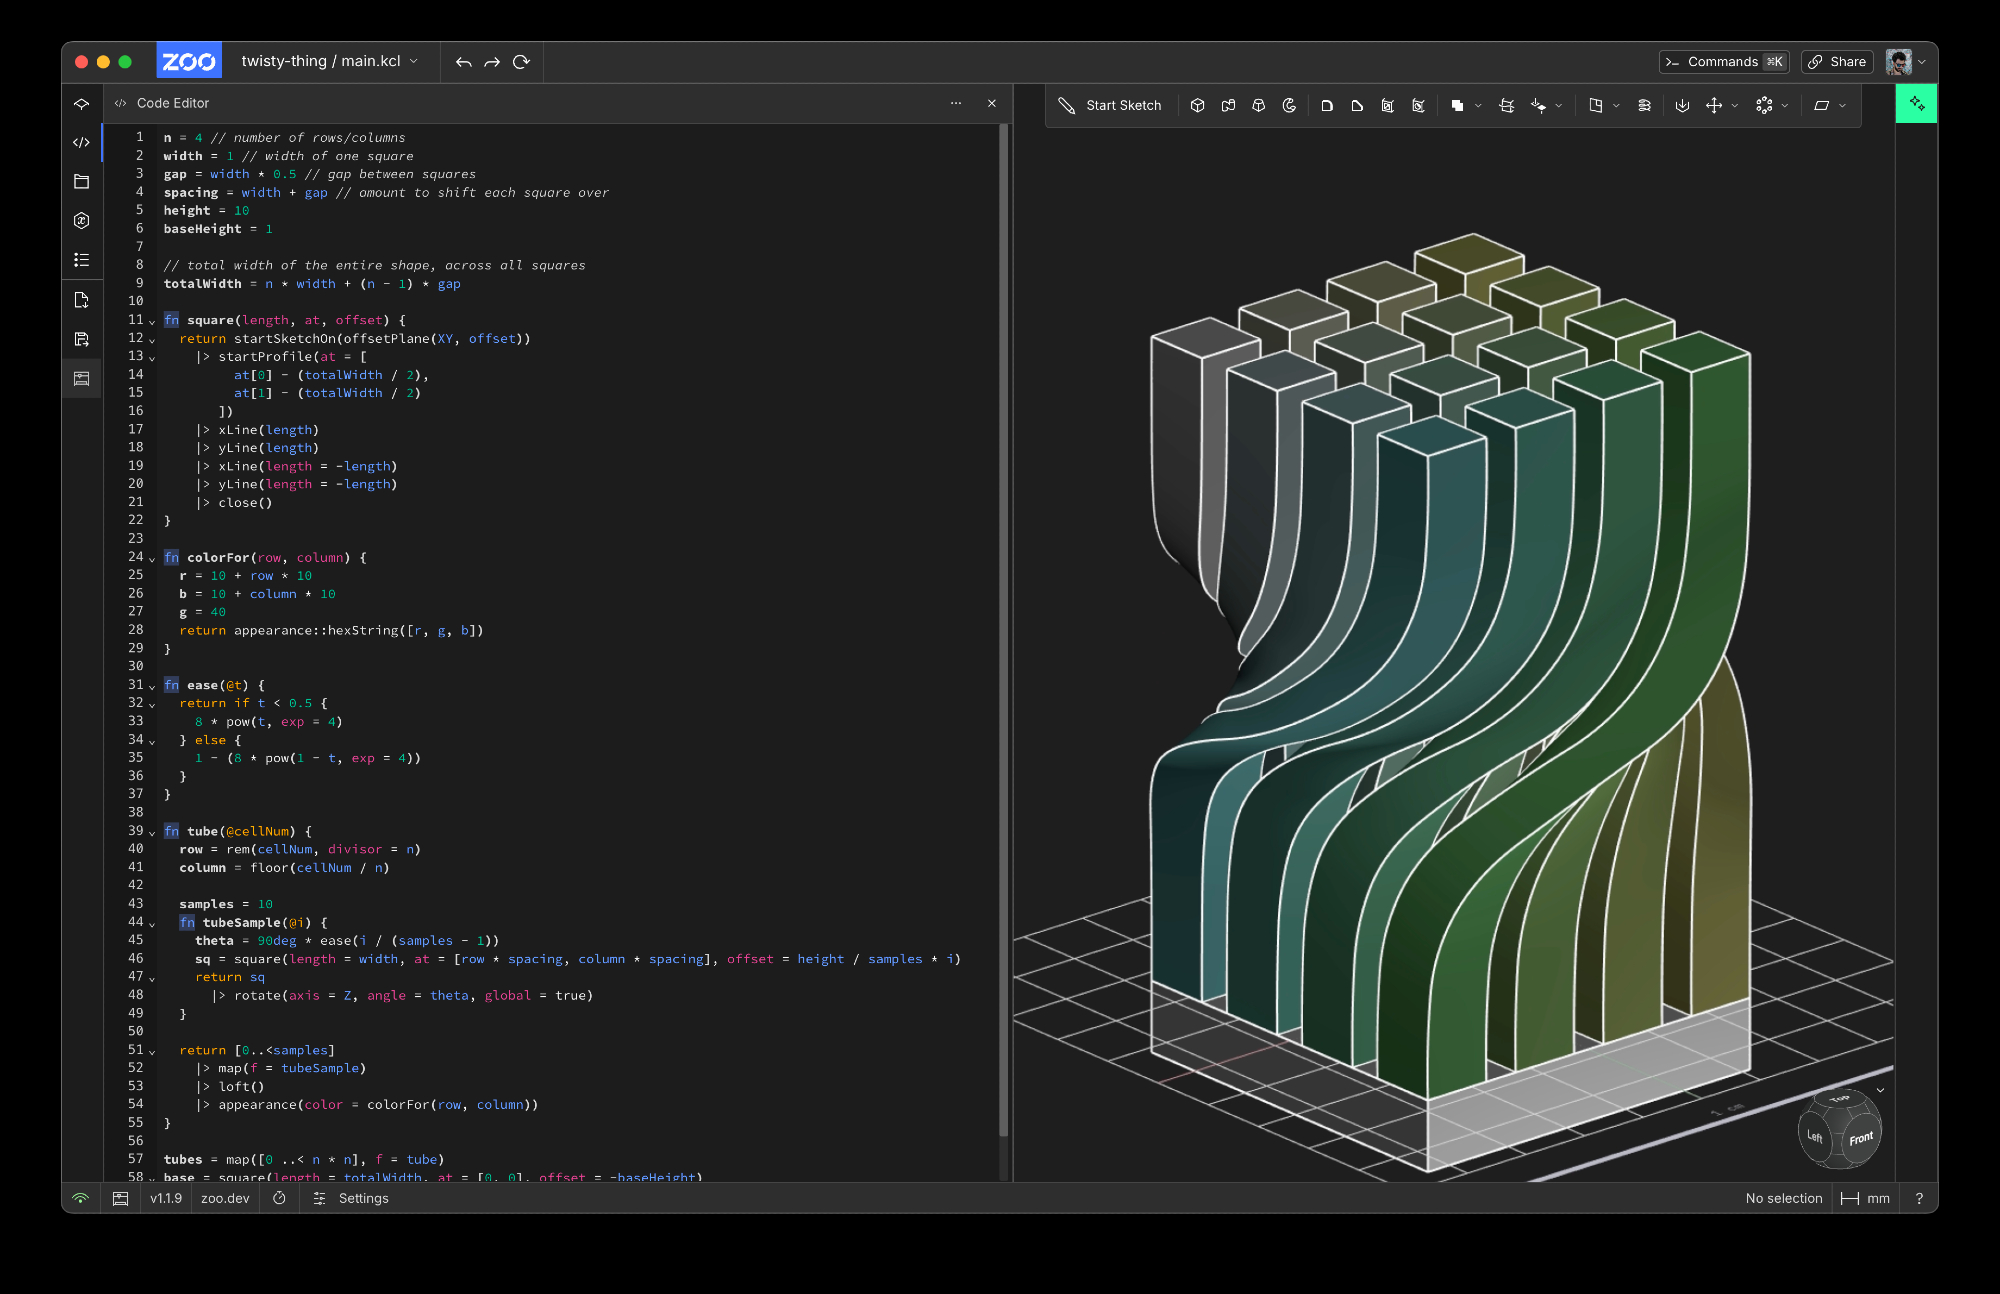Click the Extrude cube tool icon

click(1197, 105)
